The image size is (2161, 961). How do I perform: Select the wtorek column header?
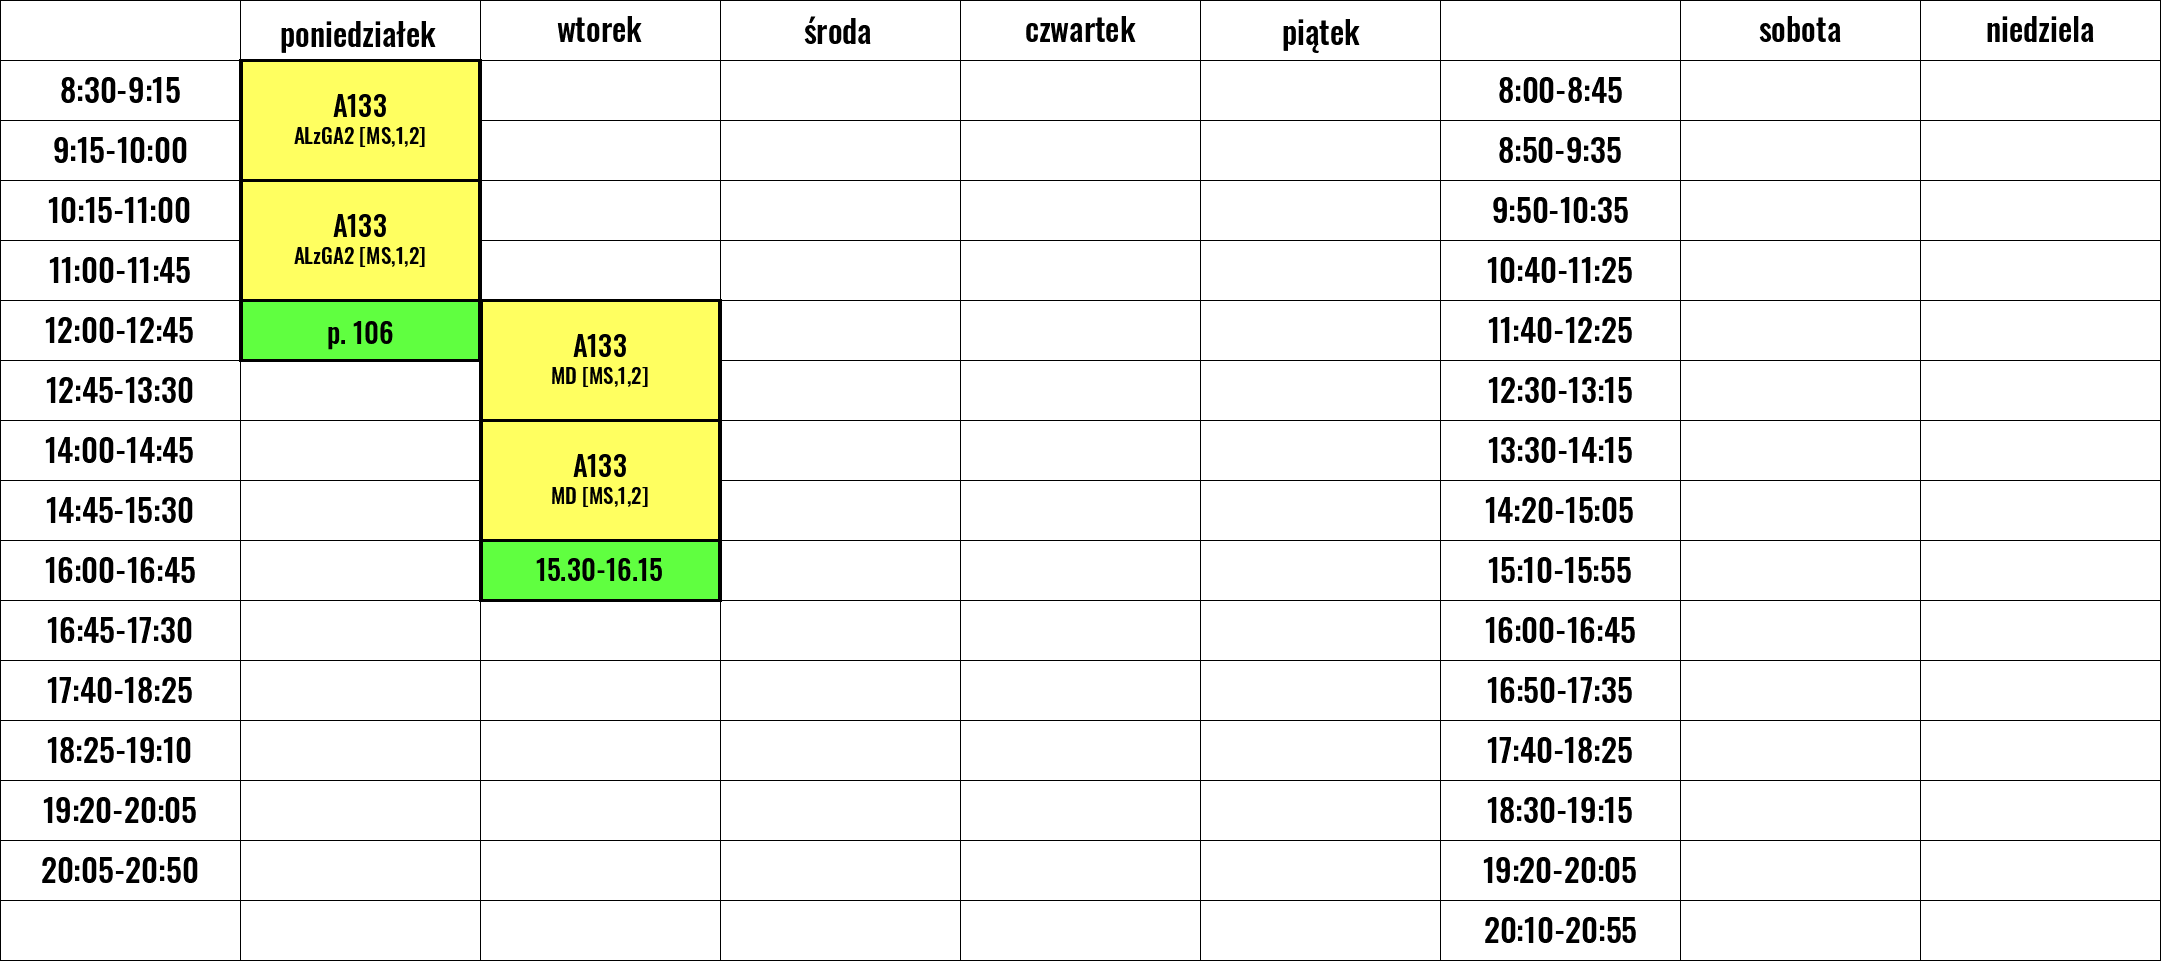pos(600,31)
